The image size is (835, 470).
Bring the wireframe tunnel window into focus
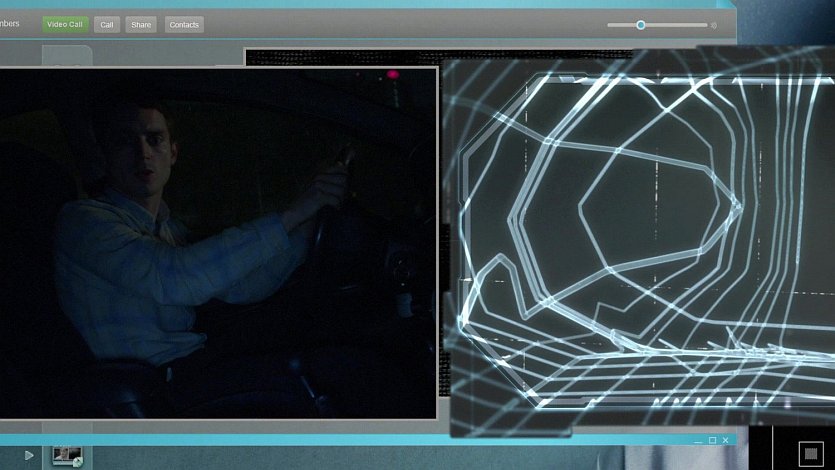point(640,240)
